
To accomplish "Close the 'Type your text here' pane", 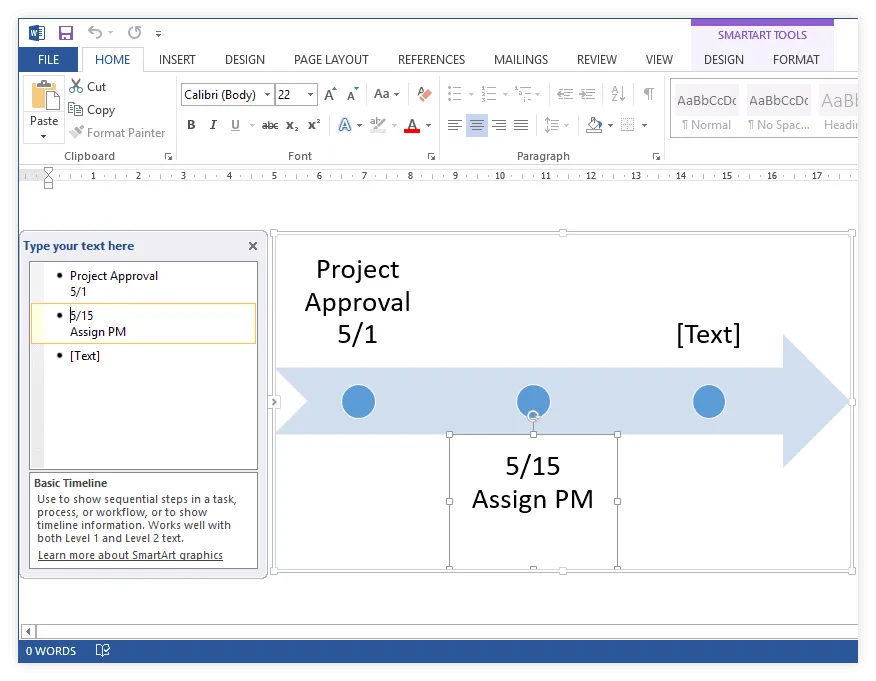I will click(x=253, y=246).
